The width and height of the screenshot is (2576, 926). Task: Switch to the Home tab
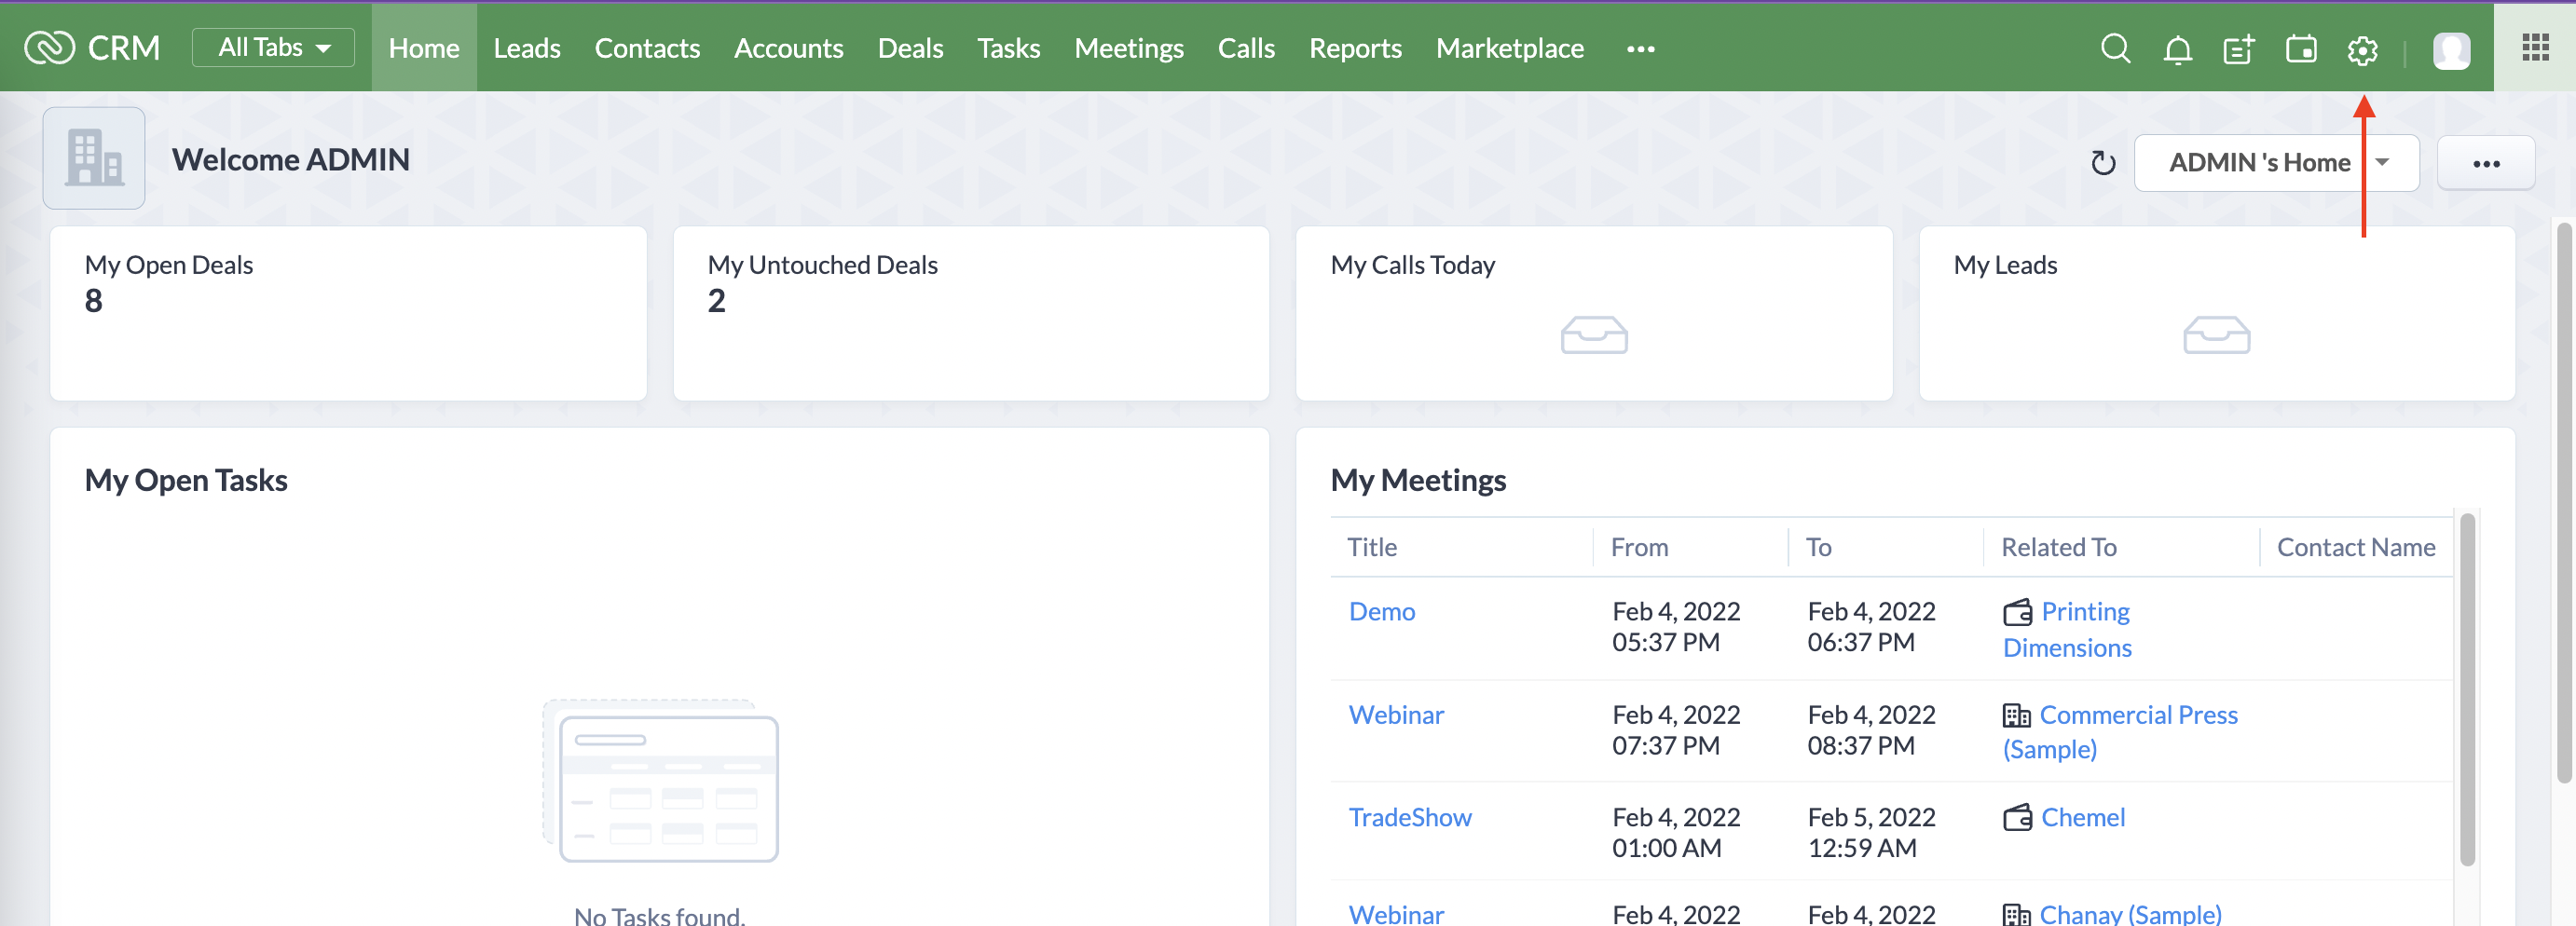[x=424, y=47]
